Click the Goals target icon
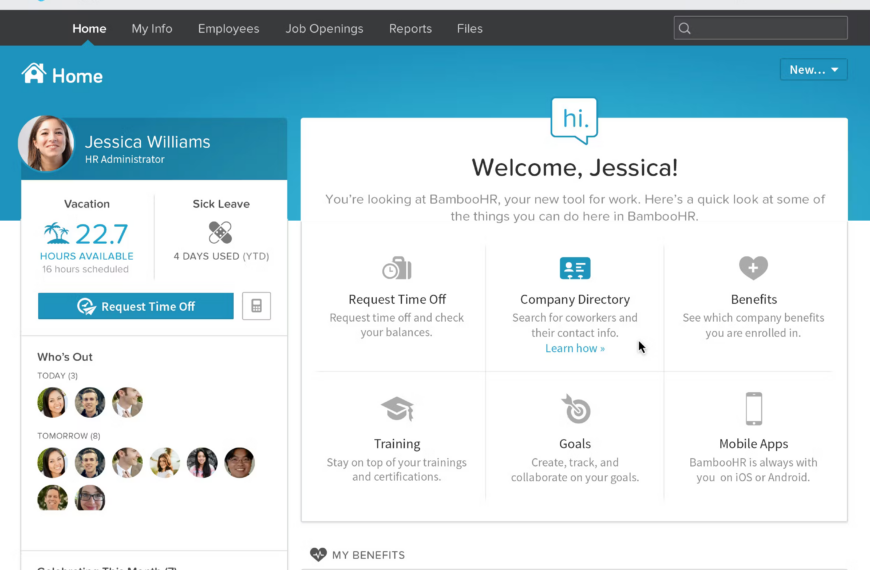 point(575,409)
